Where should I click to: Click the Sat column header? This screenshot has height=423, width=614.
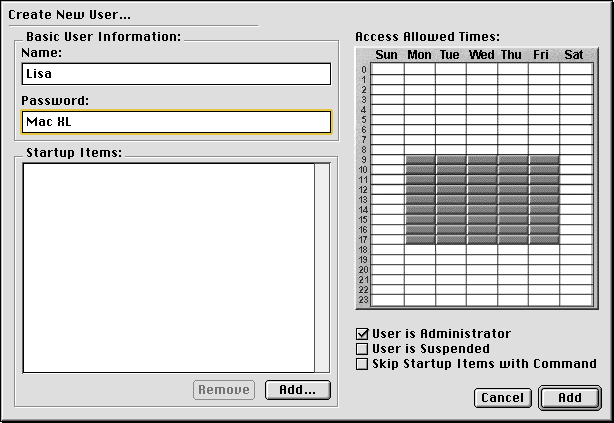[574, 55]
